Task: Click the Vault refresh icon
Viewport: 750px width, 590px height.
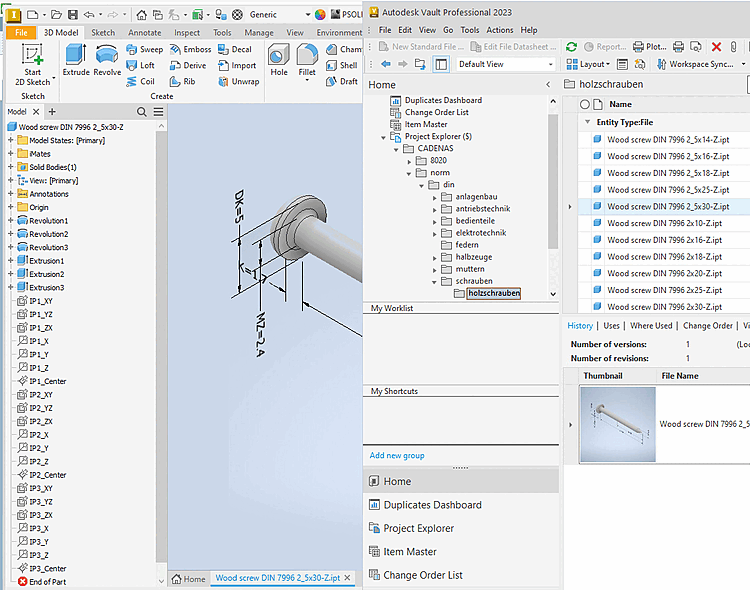Action: [571, 47]
